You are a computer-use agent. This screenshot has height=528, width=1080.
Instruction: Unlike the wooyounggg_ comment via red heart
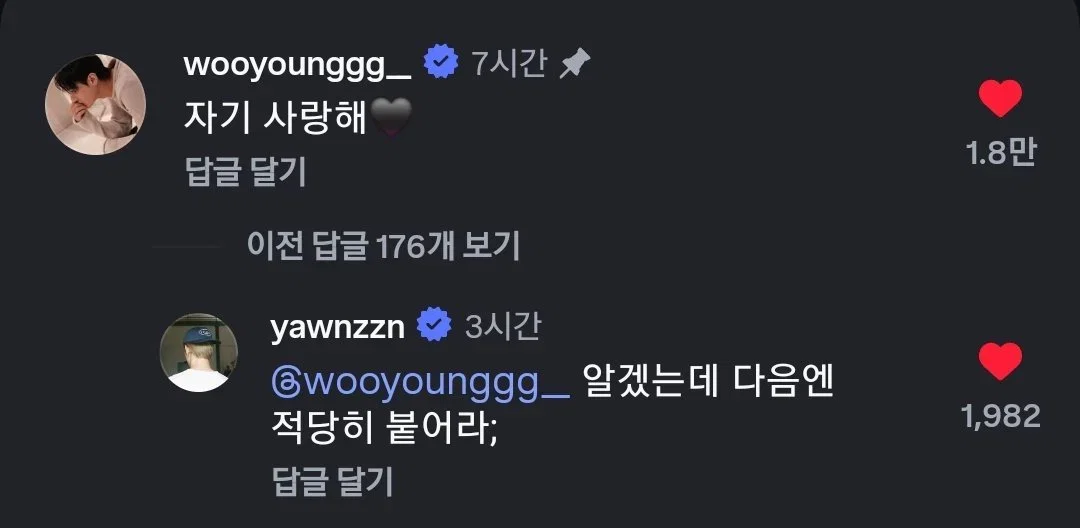tap(1000, 98)
